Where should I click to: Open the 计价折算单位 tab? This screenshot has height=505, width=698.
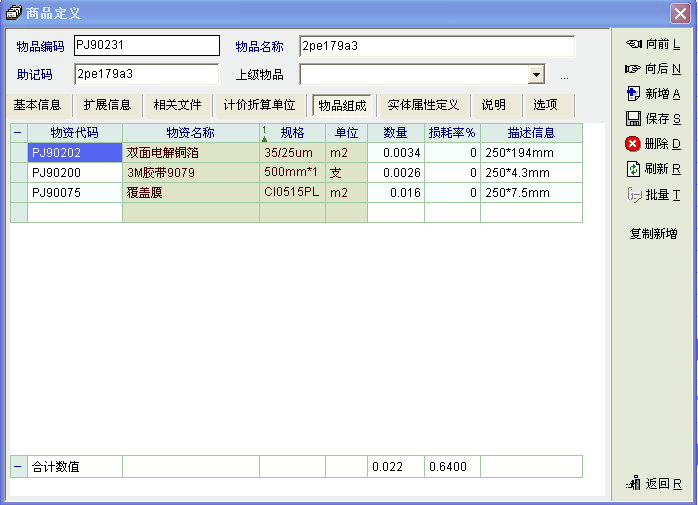point(259,105)
